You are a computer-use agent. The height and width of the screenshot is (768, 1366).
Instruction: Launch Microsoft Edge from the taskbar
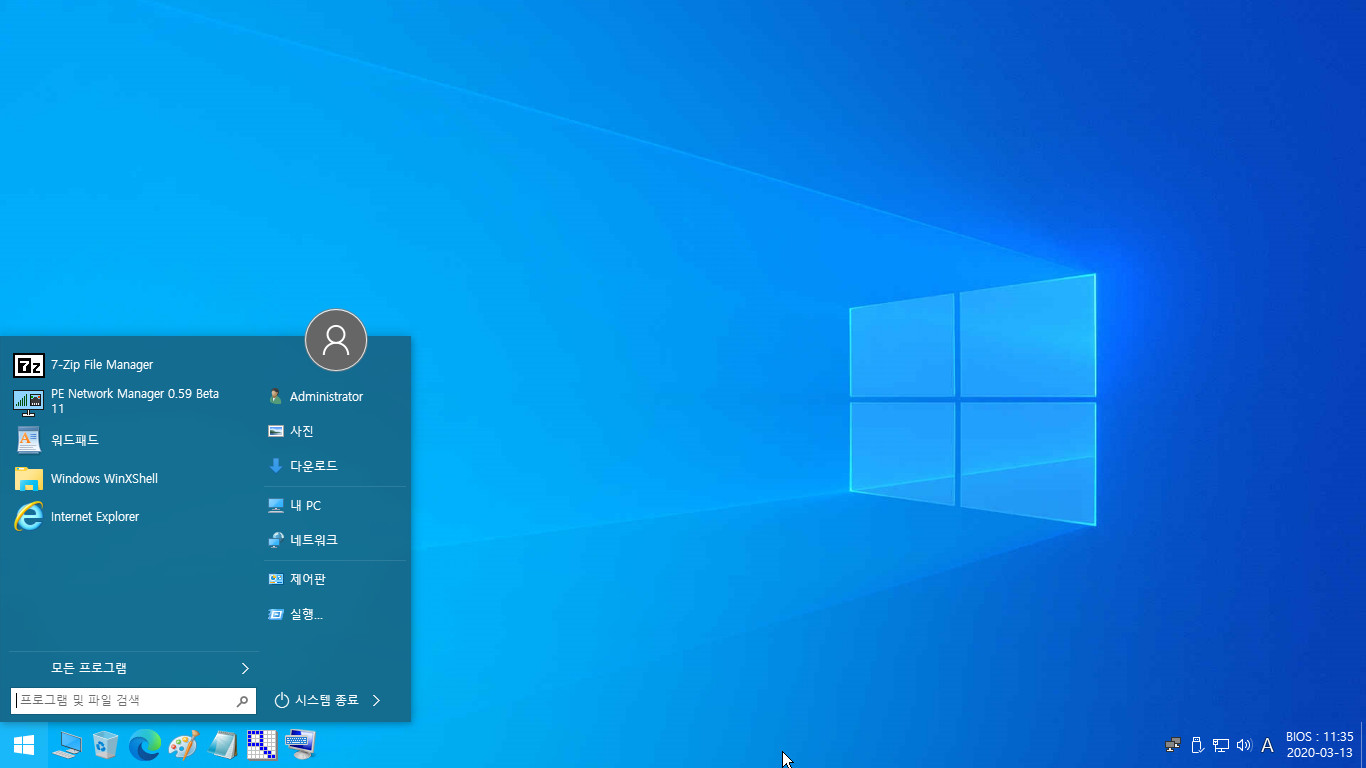[x=145, y=745]
